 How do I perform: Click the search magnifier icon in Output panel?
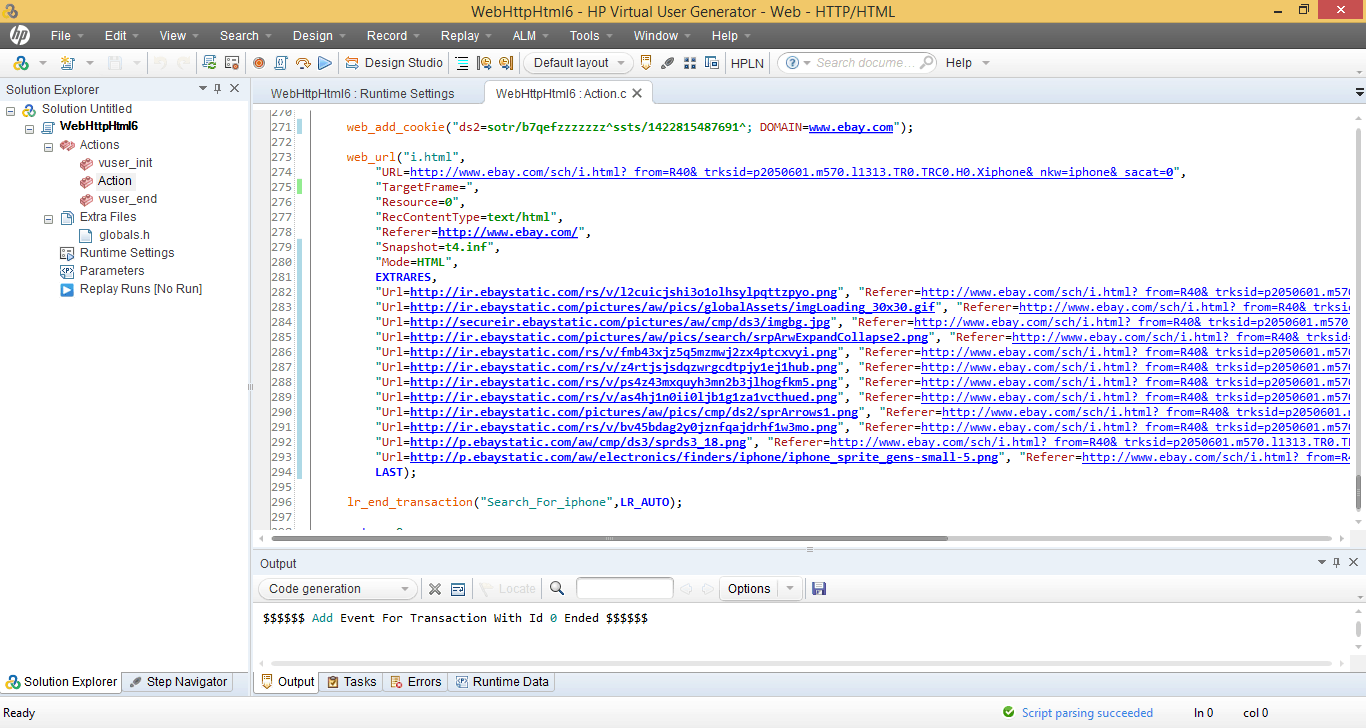(557, 589)
